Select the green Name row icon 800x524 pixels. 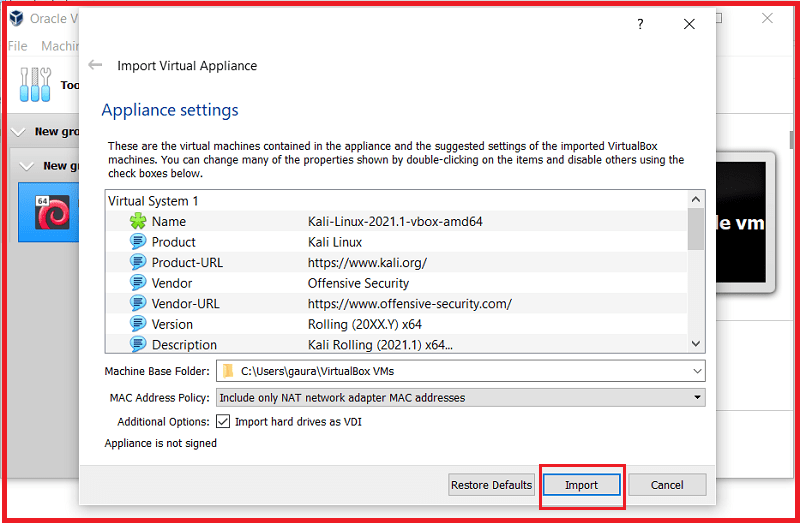point(138,221)
